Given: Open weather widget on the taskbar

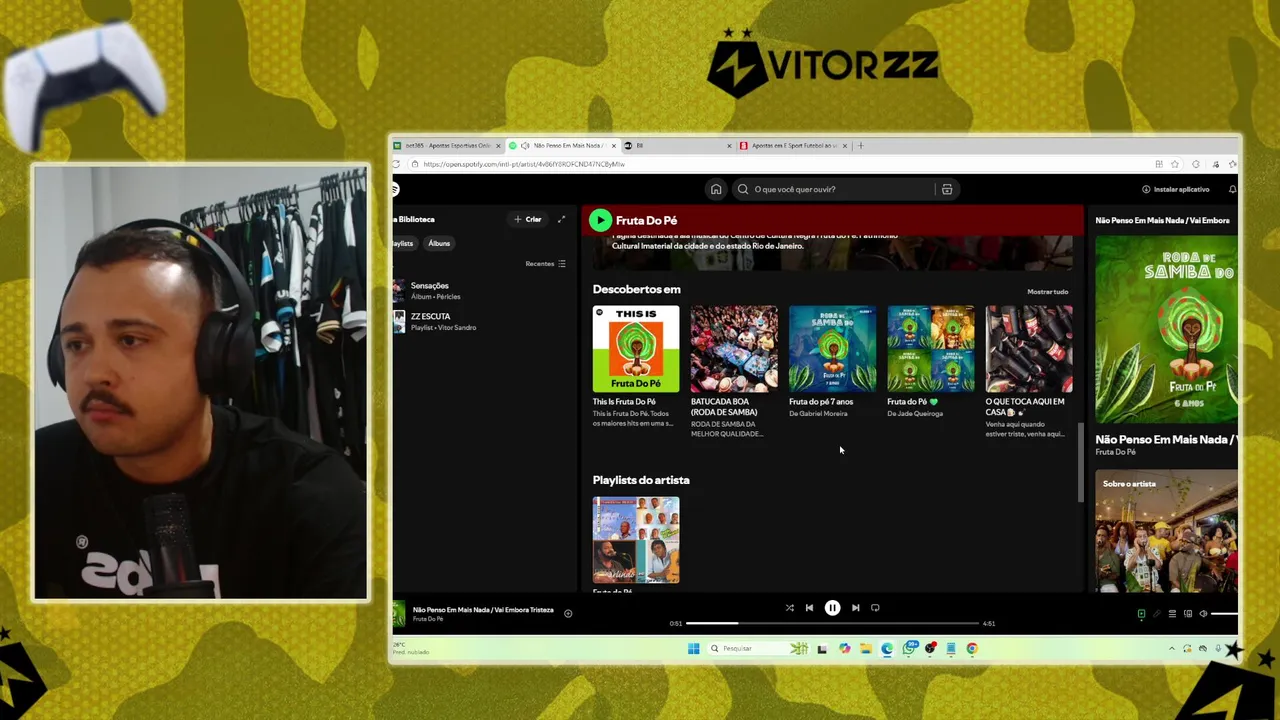Looking at the screenshot, I should 413,648.
